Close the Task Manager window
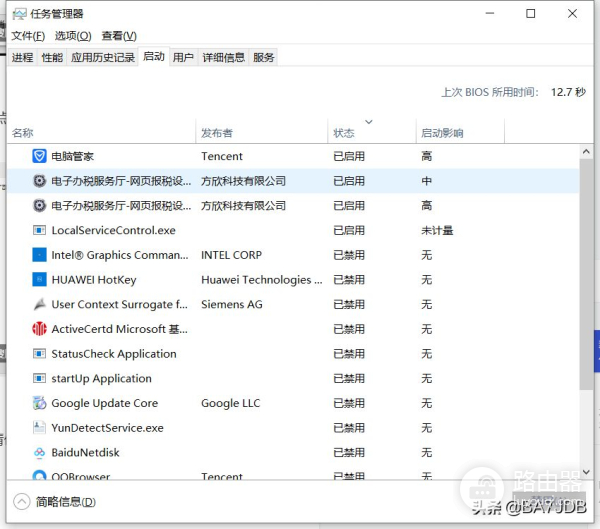Screen dimensions: 600x529 572,13
